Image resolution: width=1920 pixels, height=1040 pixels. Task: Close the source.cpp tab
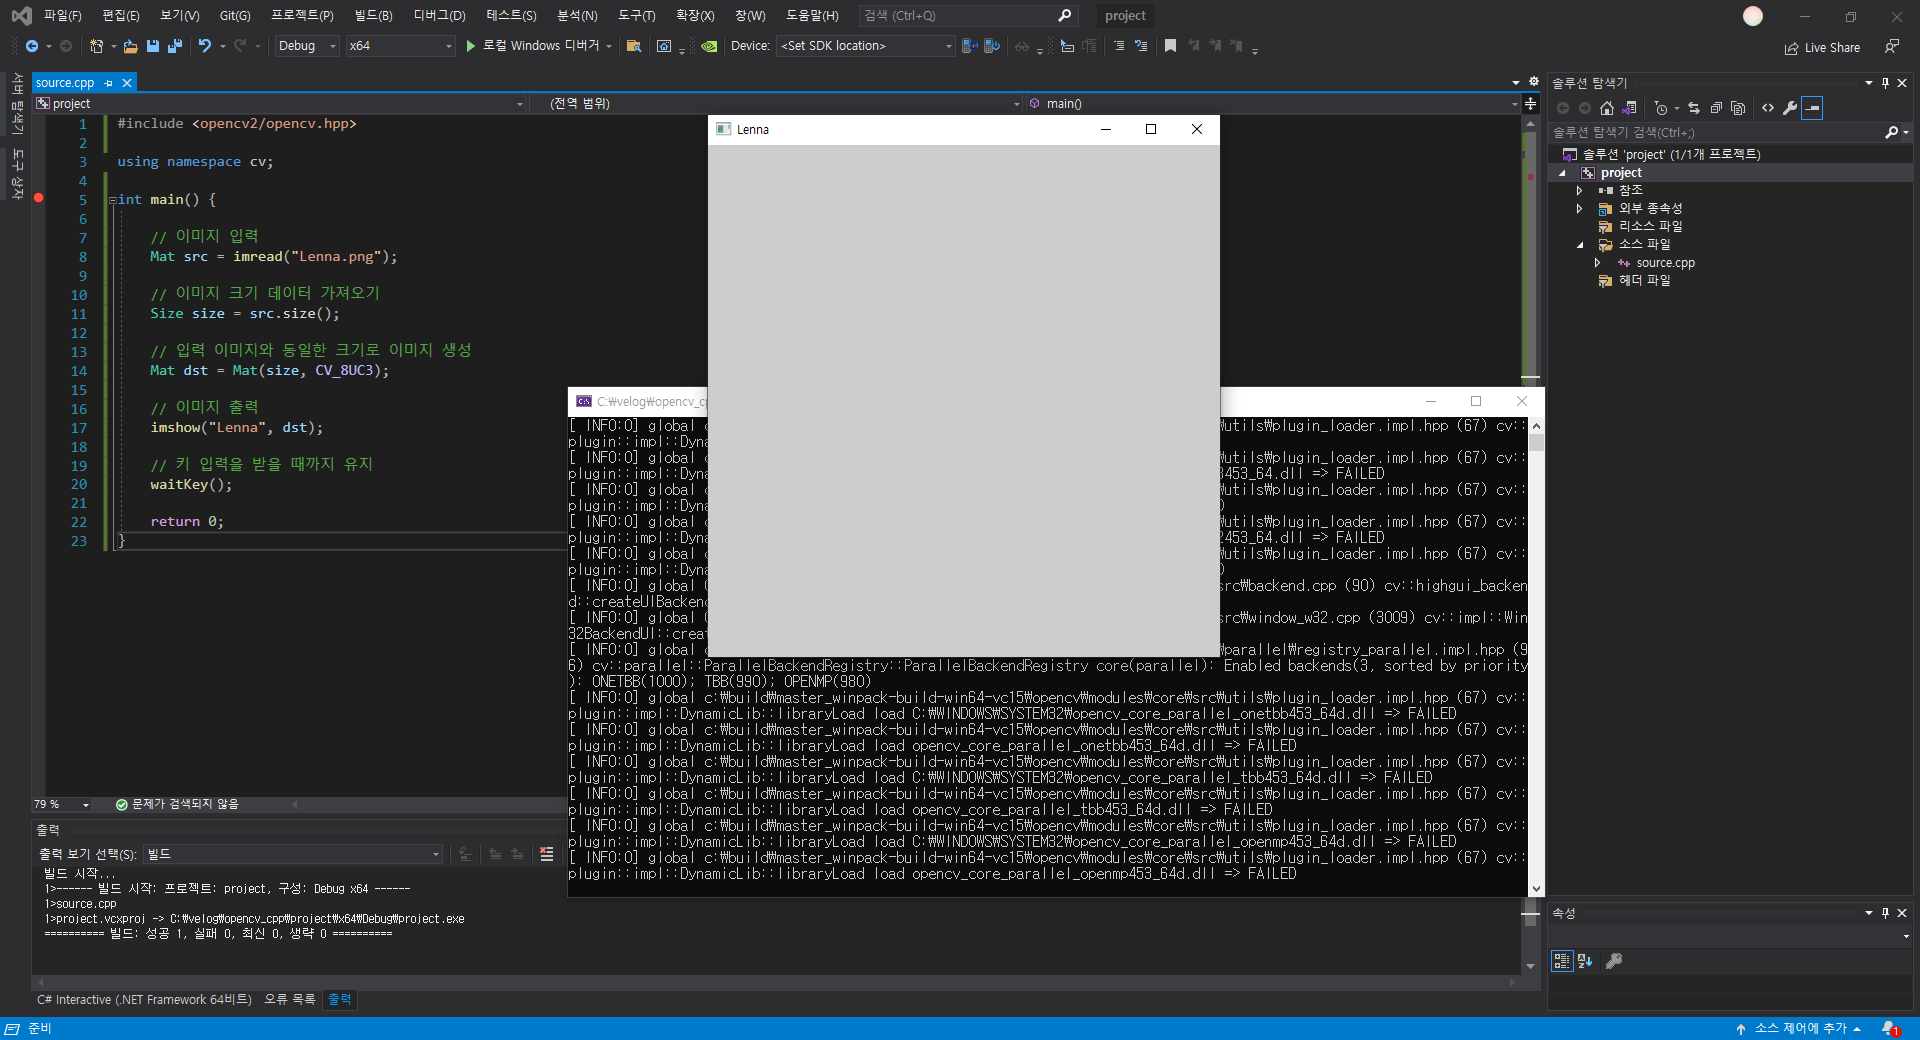point(127,83)
